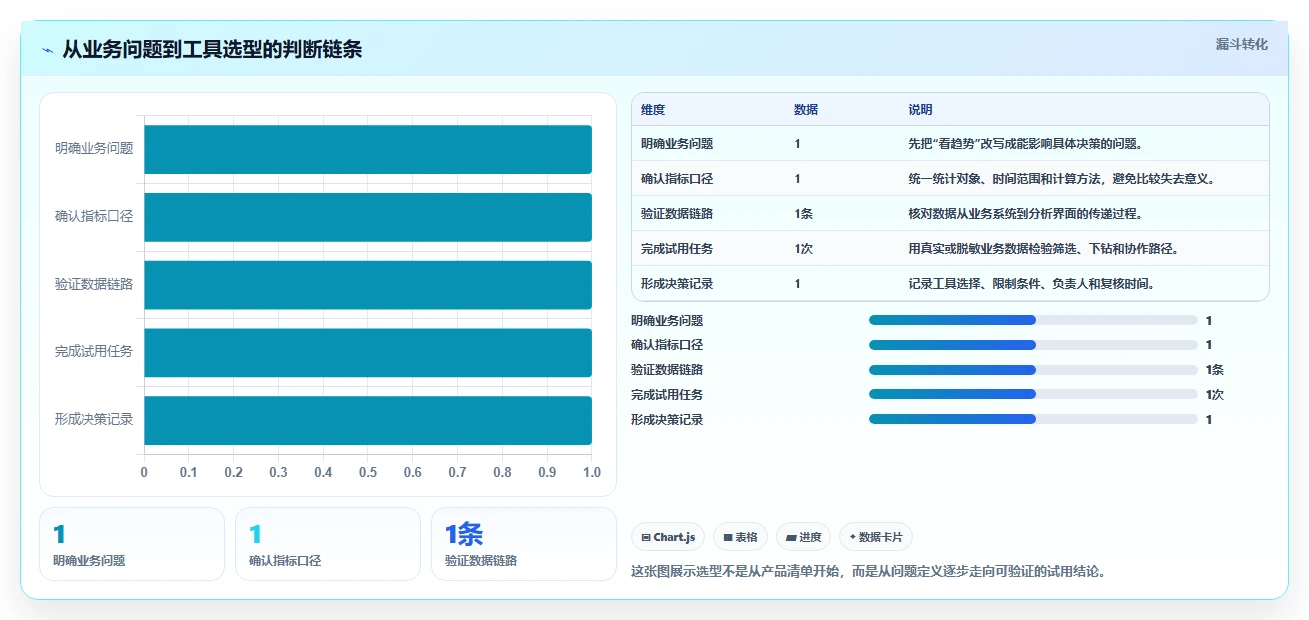
Task: Click the 0.5 x-axis tick label
Action: pyautogui.click(x=368, y=472)
